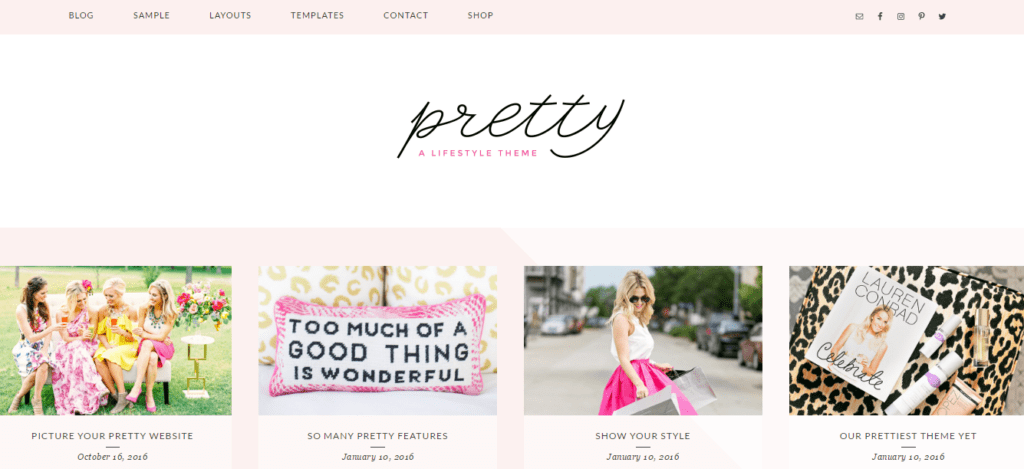Open the Picture Your Pretty Website post
Image resolution: width=1024 pixels, height=469 pixels.
click(x=112, y=436)
